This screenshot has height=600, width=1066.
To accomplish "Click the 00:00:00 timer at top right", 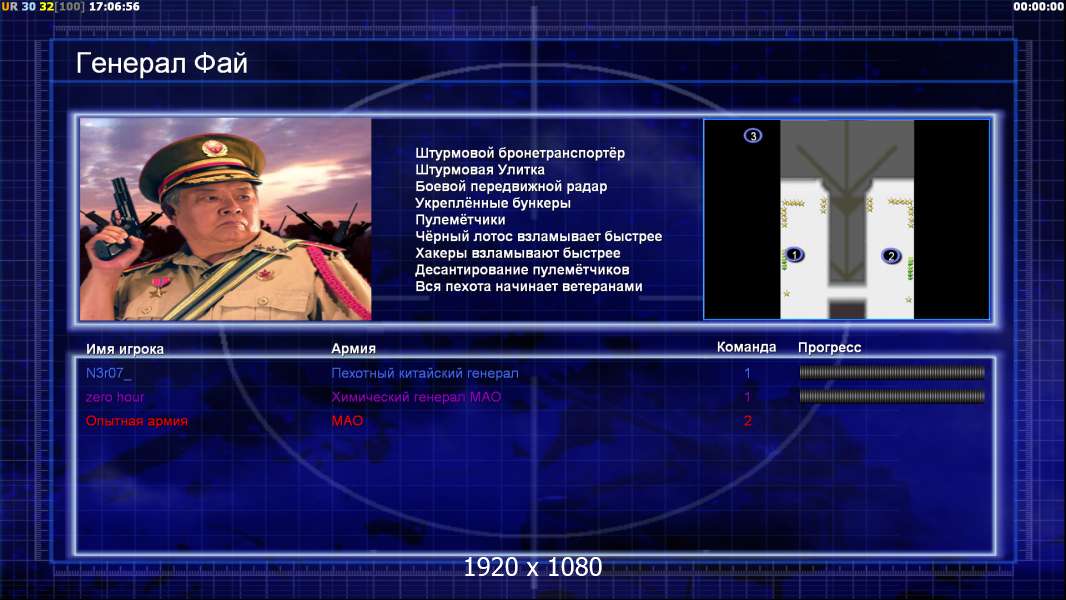I will pos(1038,7).
